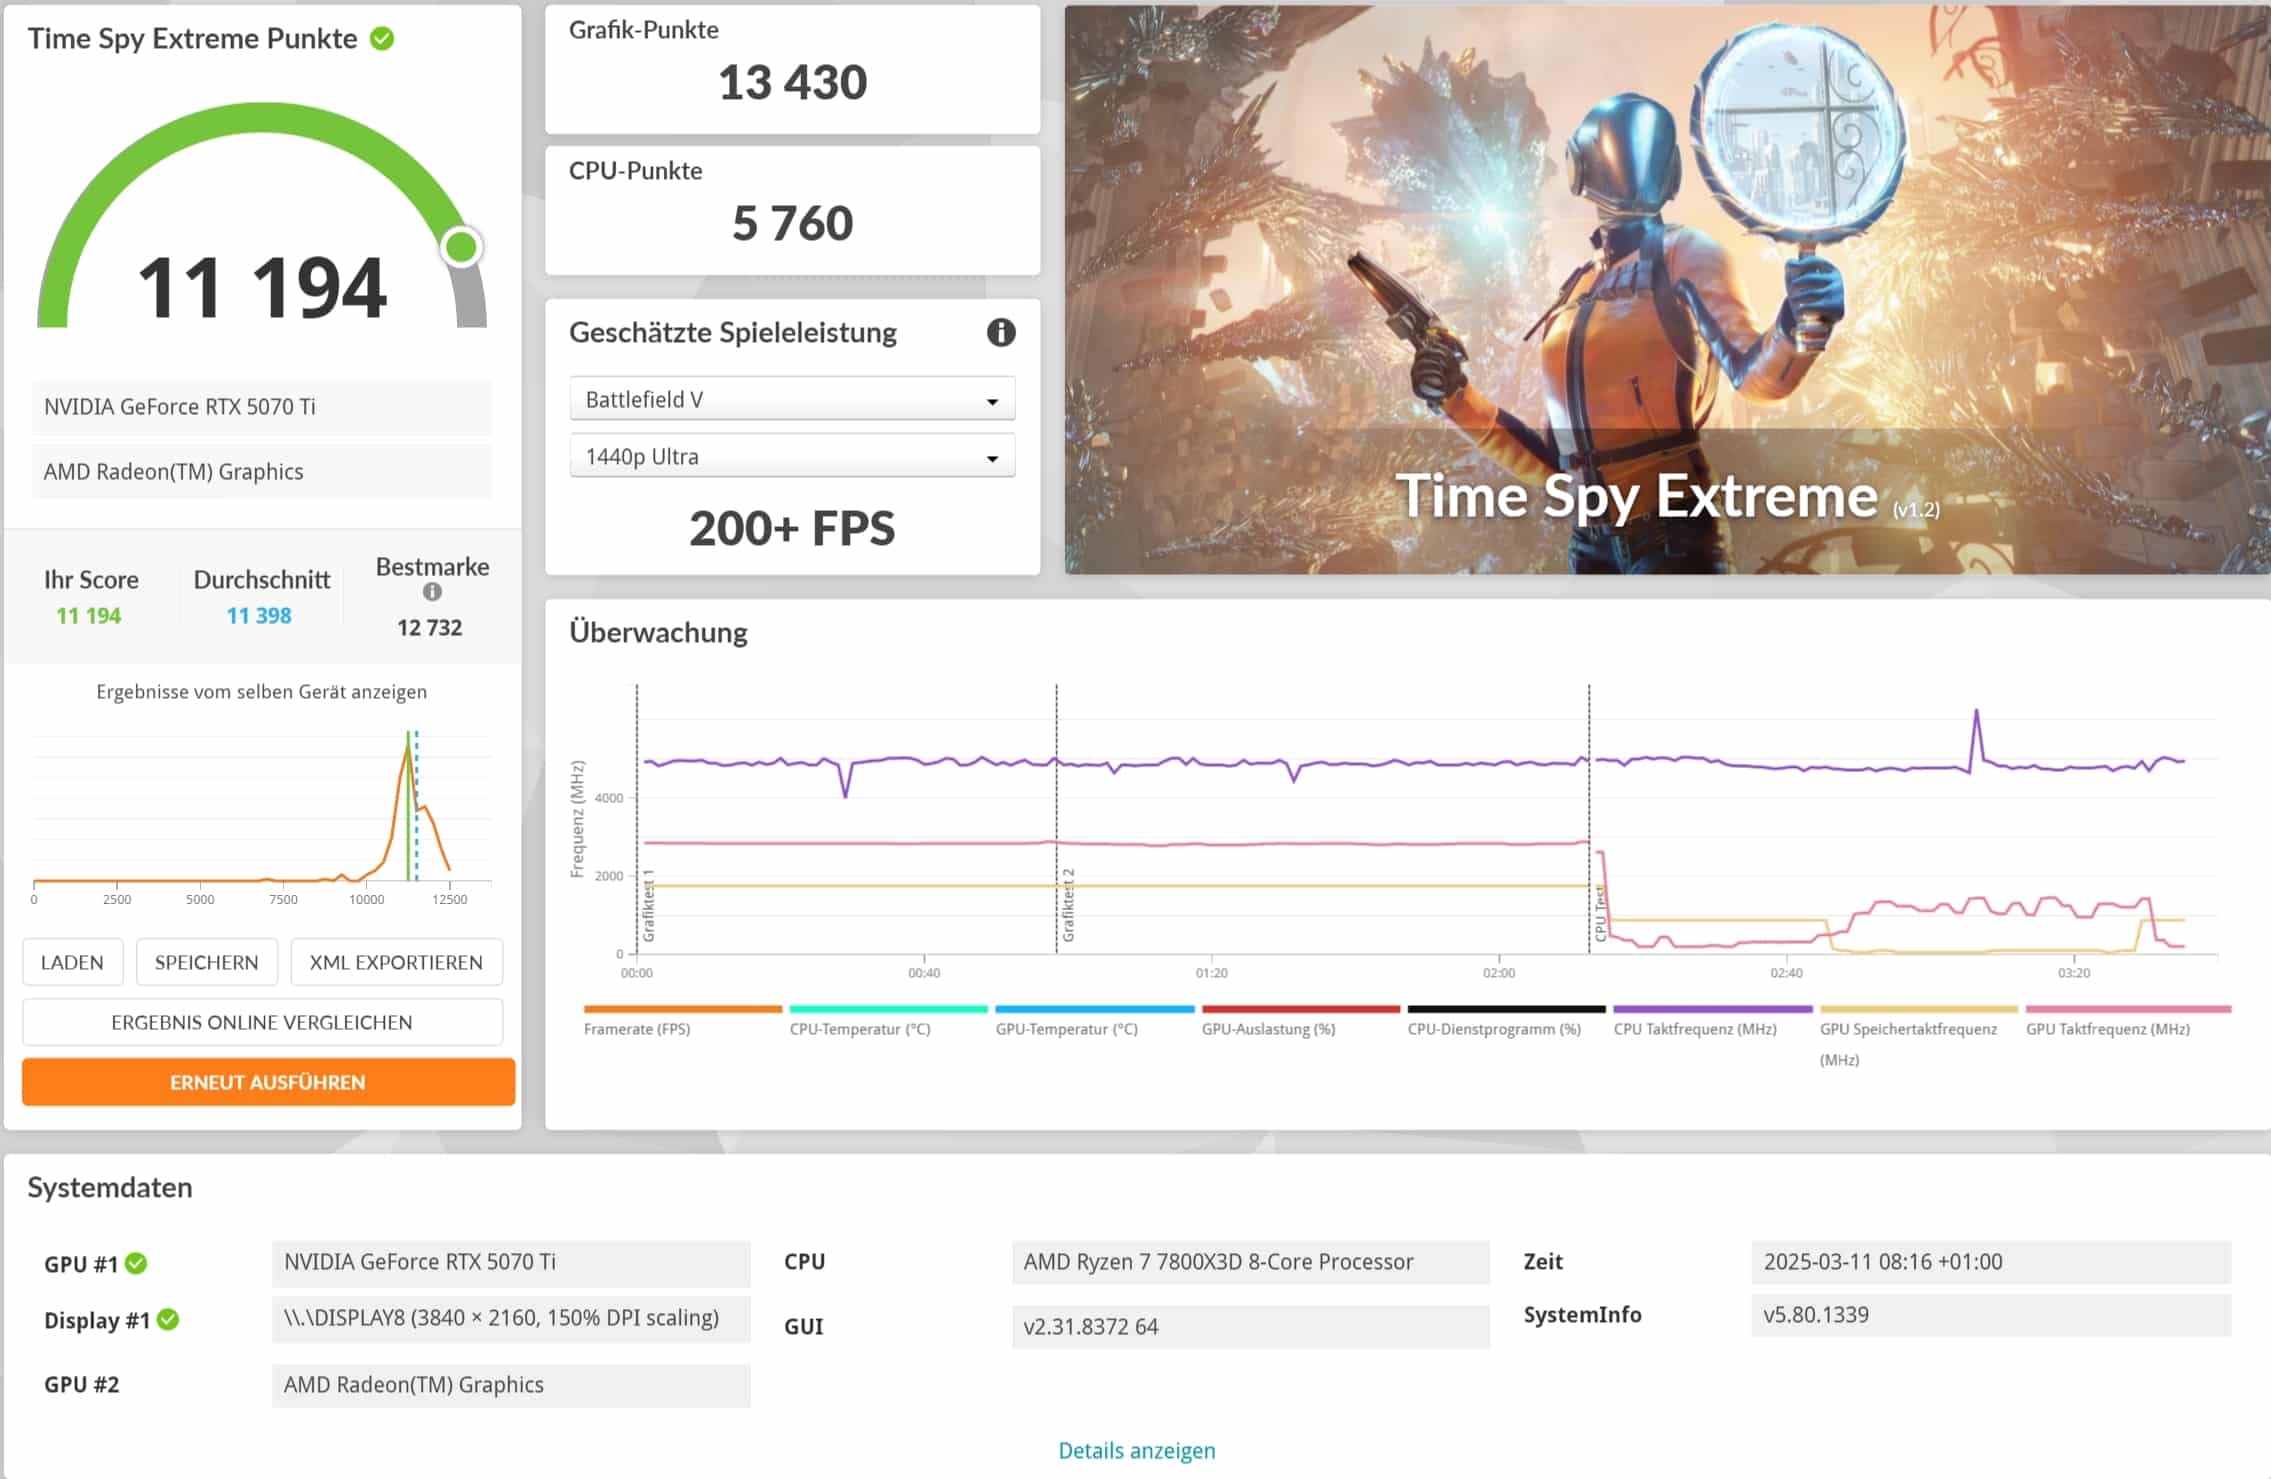Toggle CPU Taktfrequenz legend entry
2271x1479 pixels.
tap(1695, 1029)
